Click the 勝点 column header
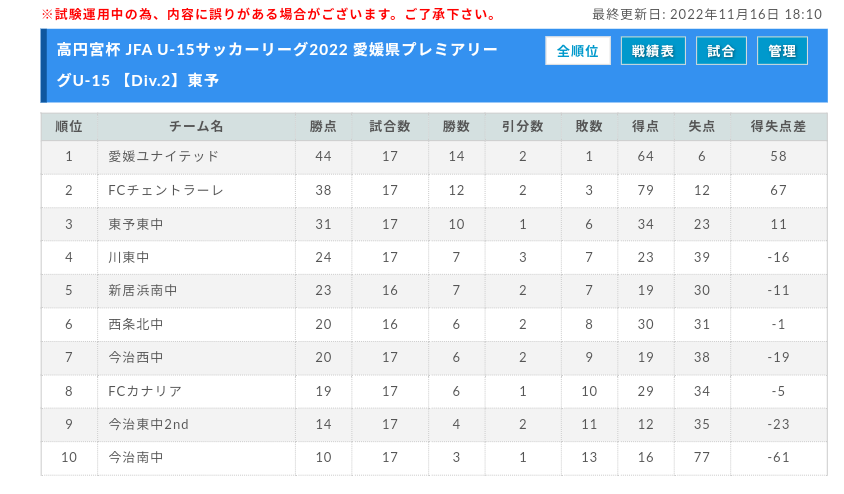The height and width of the screenshot is (494, 844). point(323,127)
